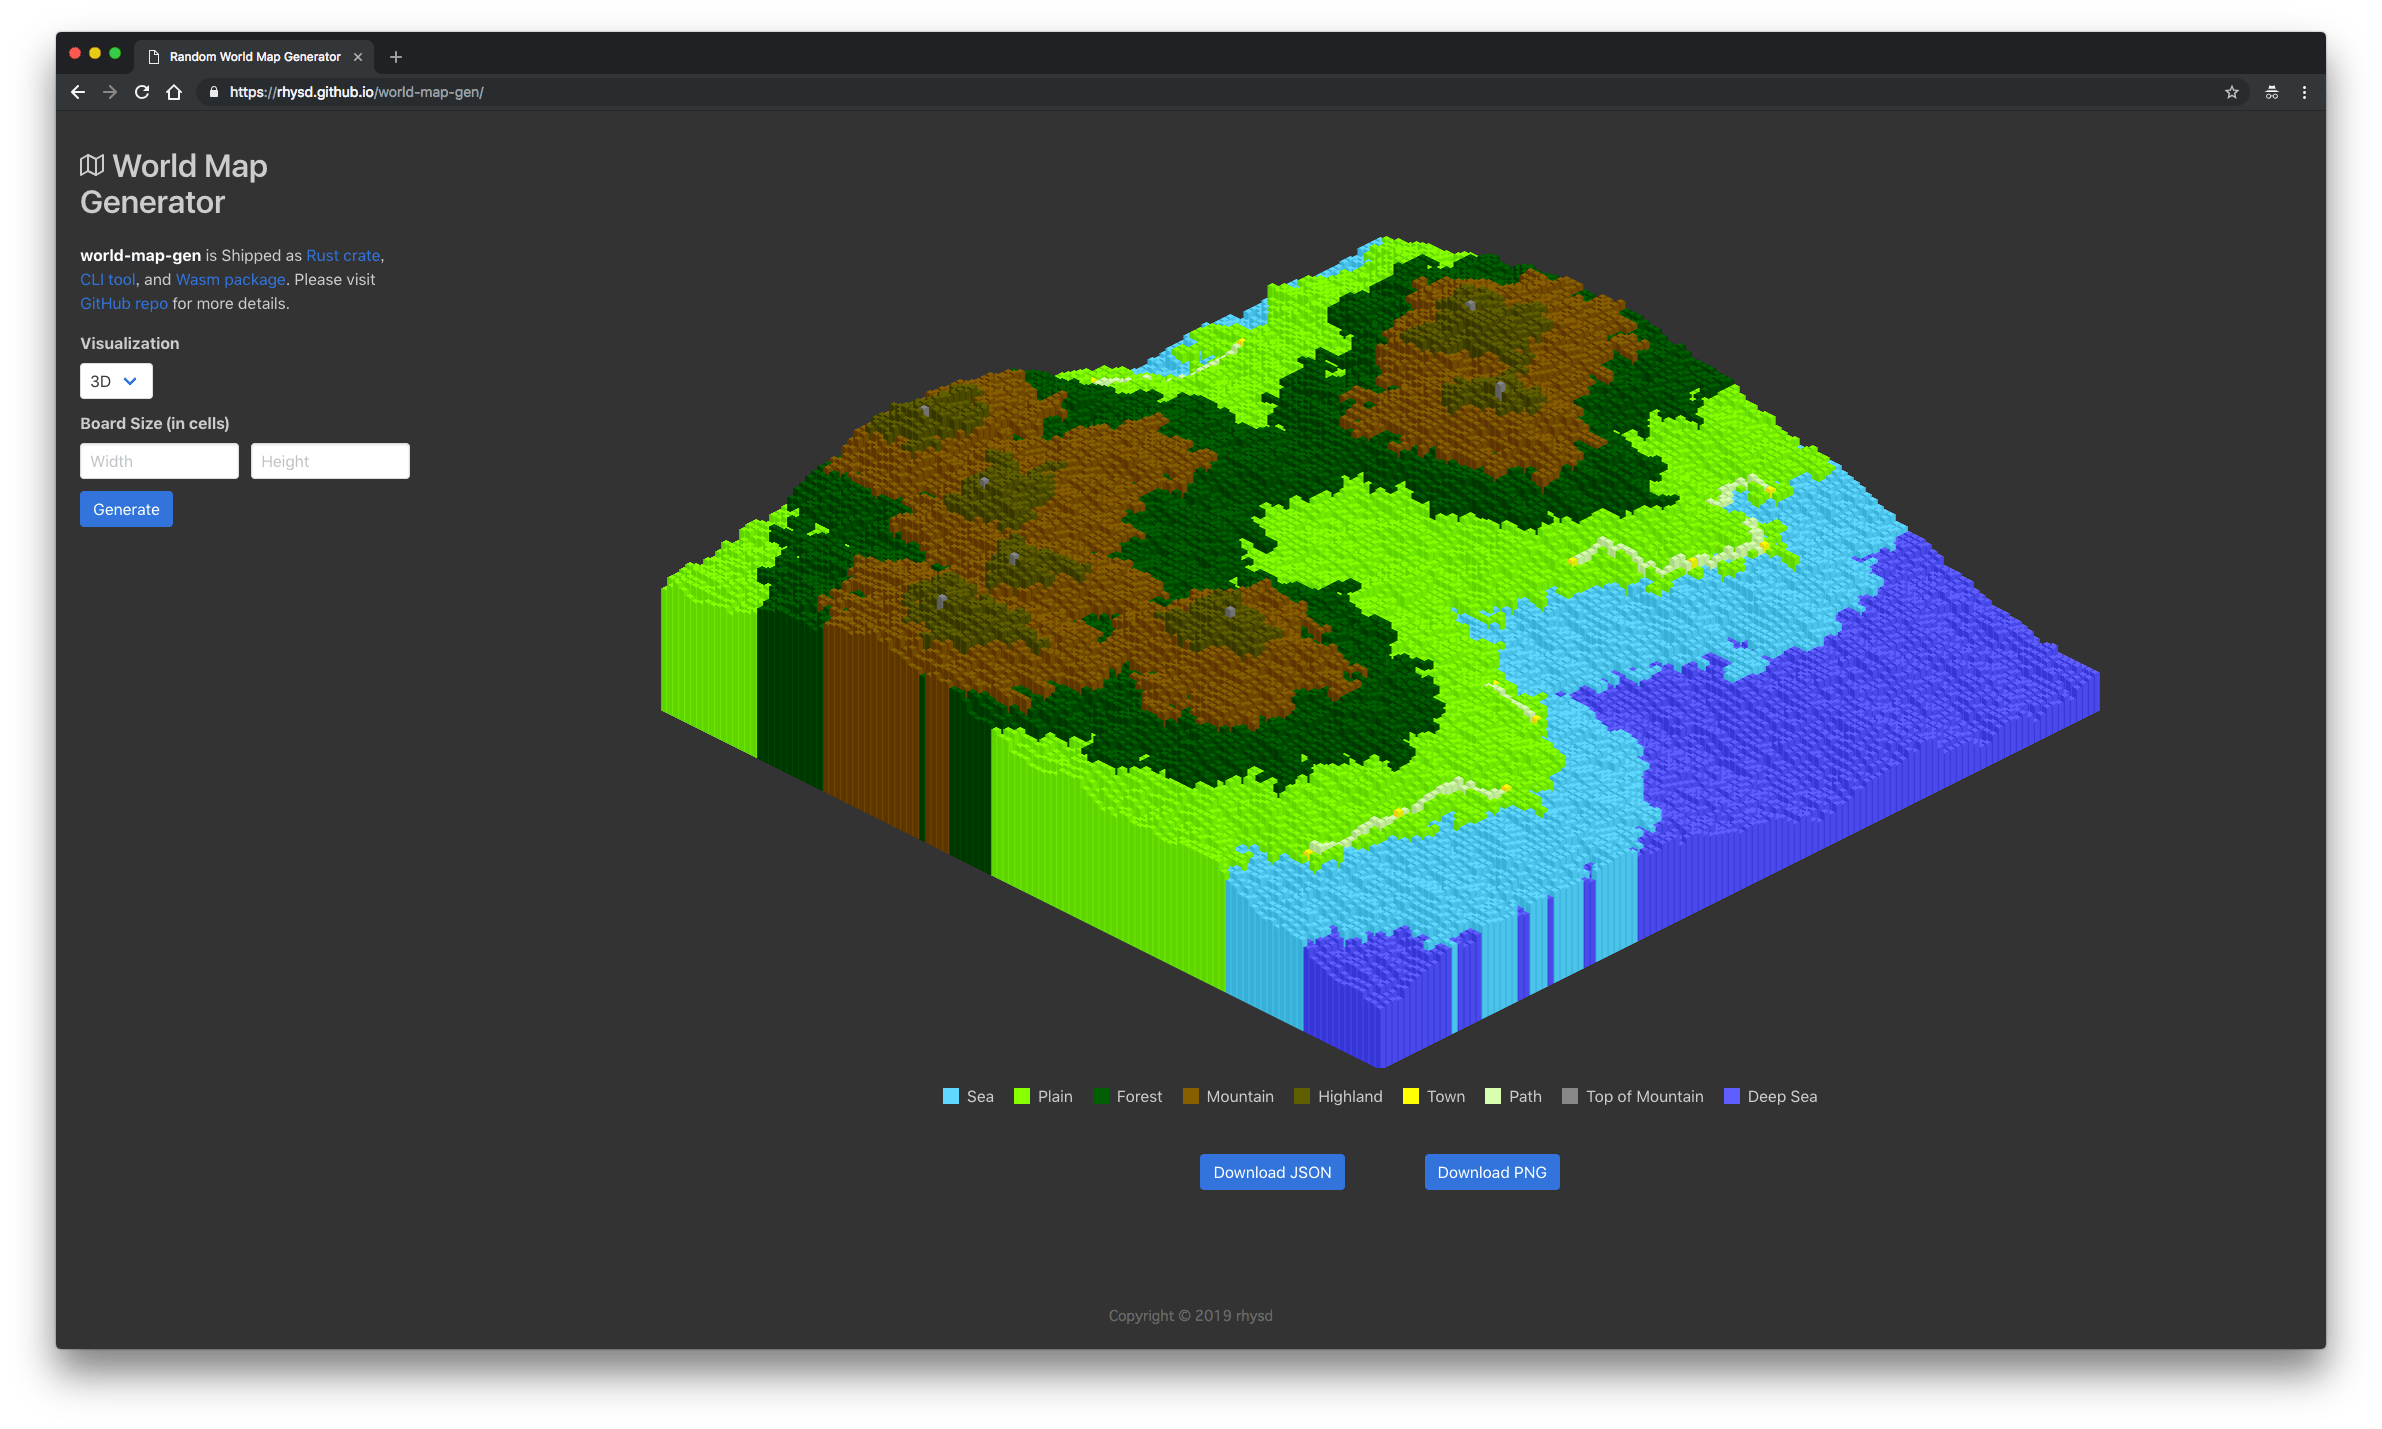Screen dimensions: 2382x1429
Task: Bookmark this page with the star icon
Action: click(2231, 92)
